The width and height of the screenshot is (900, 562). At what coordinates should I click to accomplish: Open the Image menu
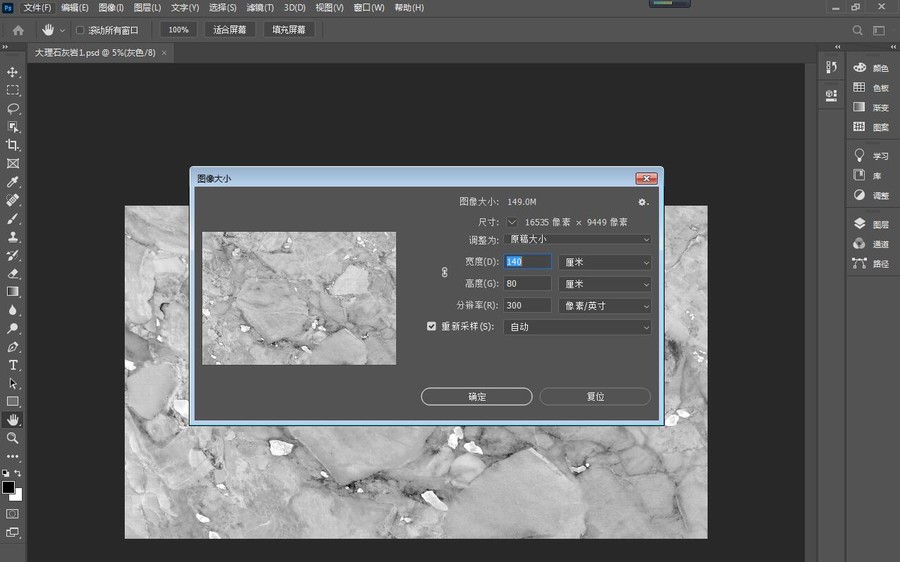(111, 7)
